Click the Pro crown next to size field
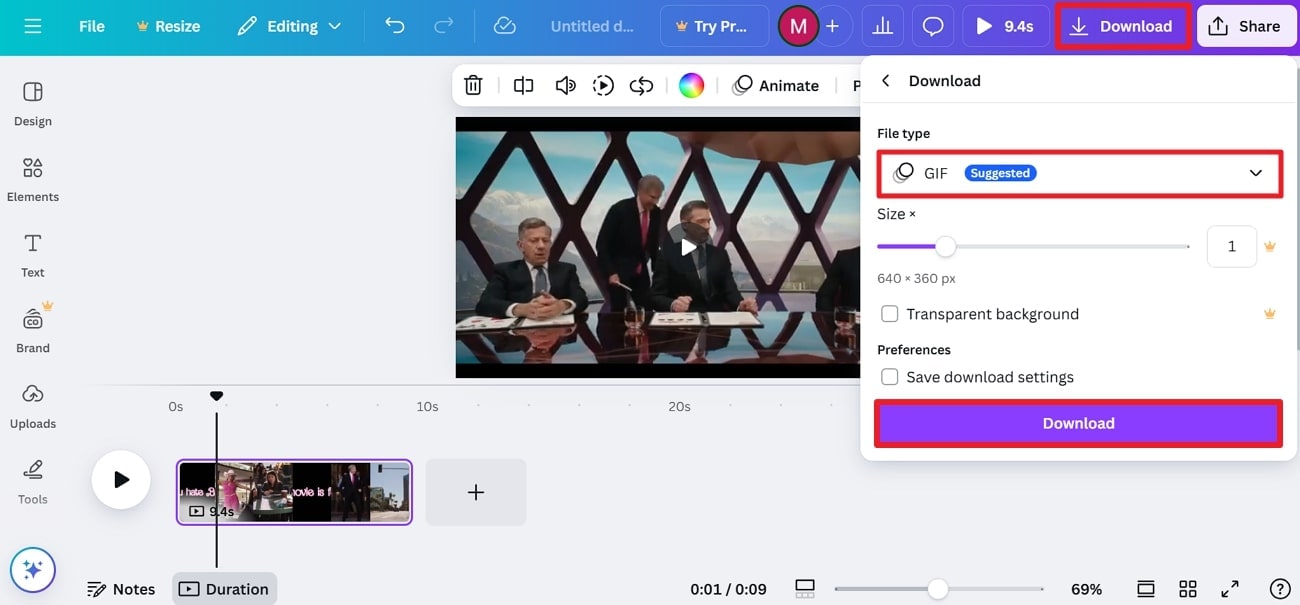This screenshot has height=605, width=1300. 1270,246
